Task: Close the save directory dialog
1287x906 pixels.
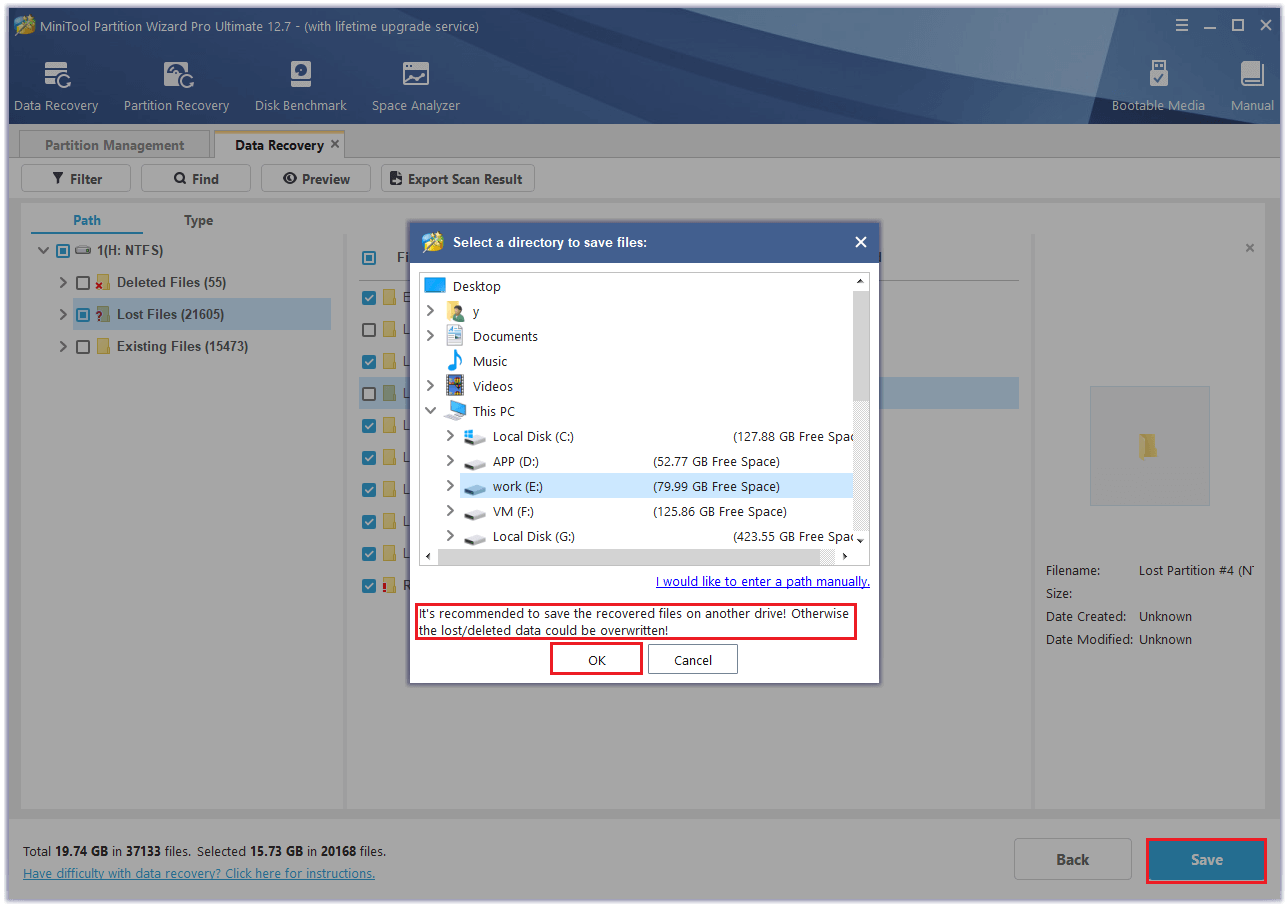Action: (x=860, y=242)
